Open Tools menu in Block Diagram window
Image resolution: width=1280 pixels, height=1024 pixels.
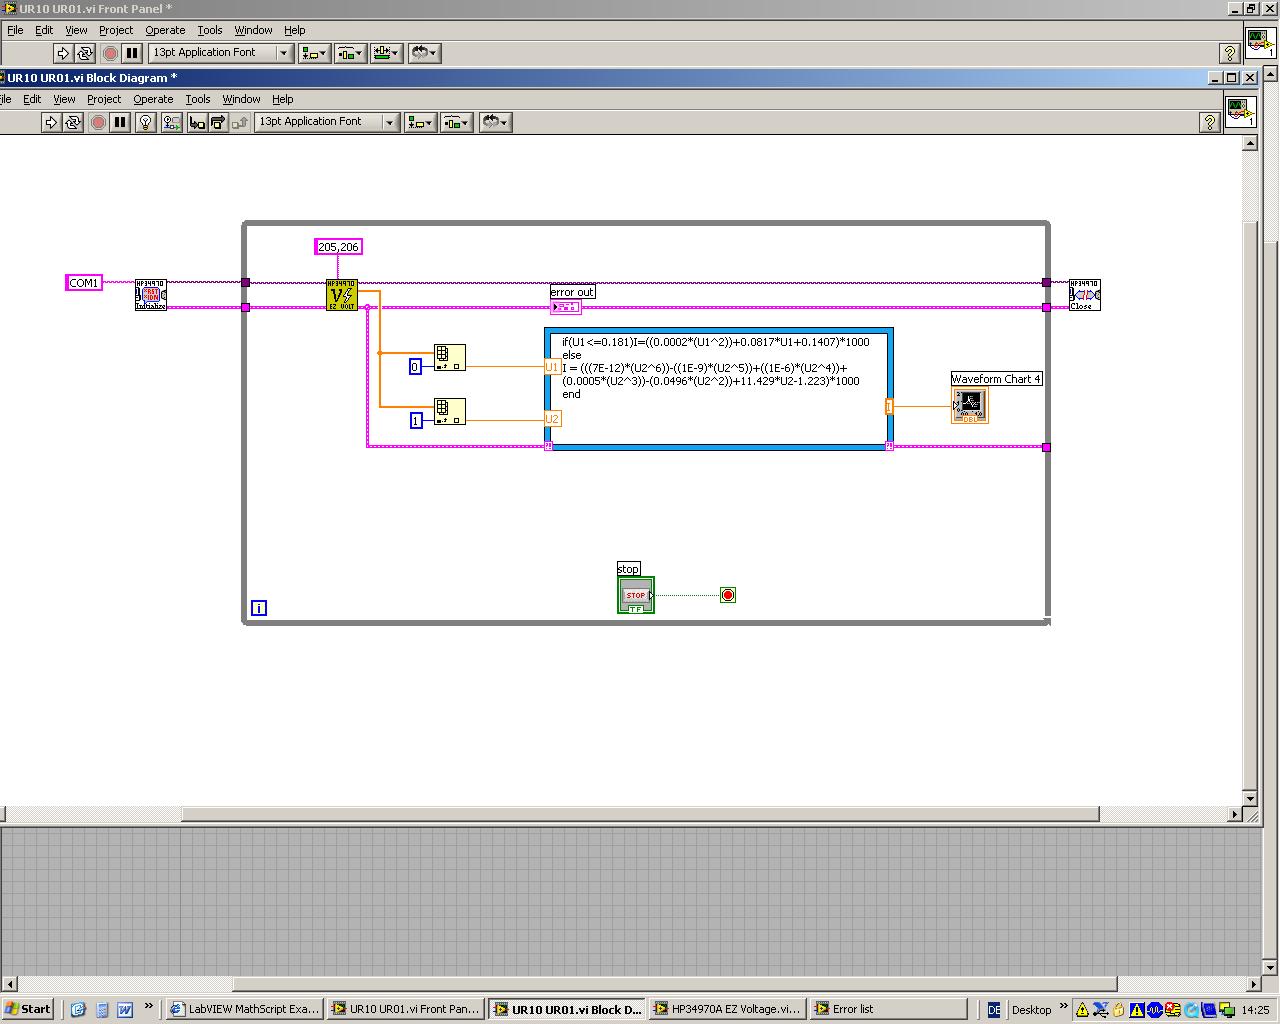[198, 99]
